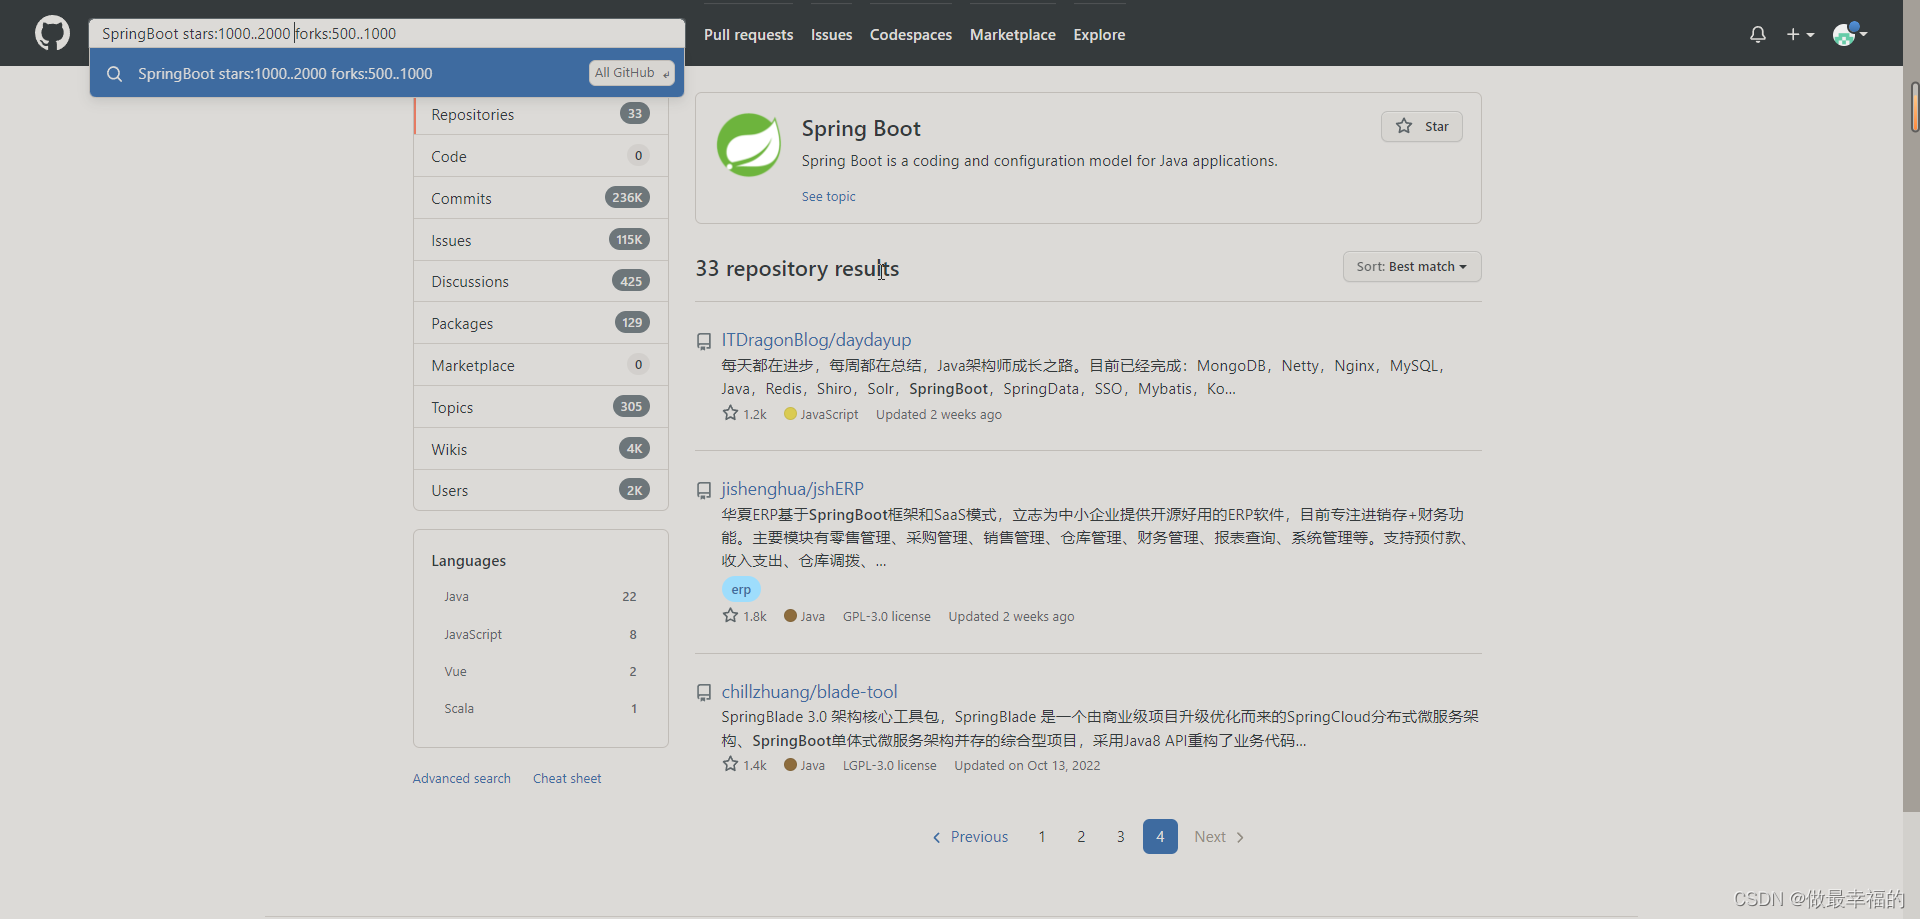Click the search magnifier icon in suggestion
Viewport: 1920px width, 919px height.
tap(115, 74)
